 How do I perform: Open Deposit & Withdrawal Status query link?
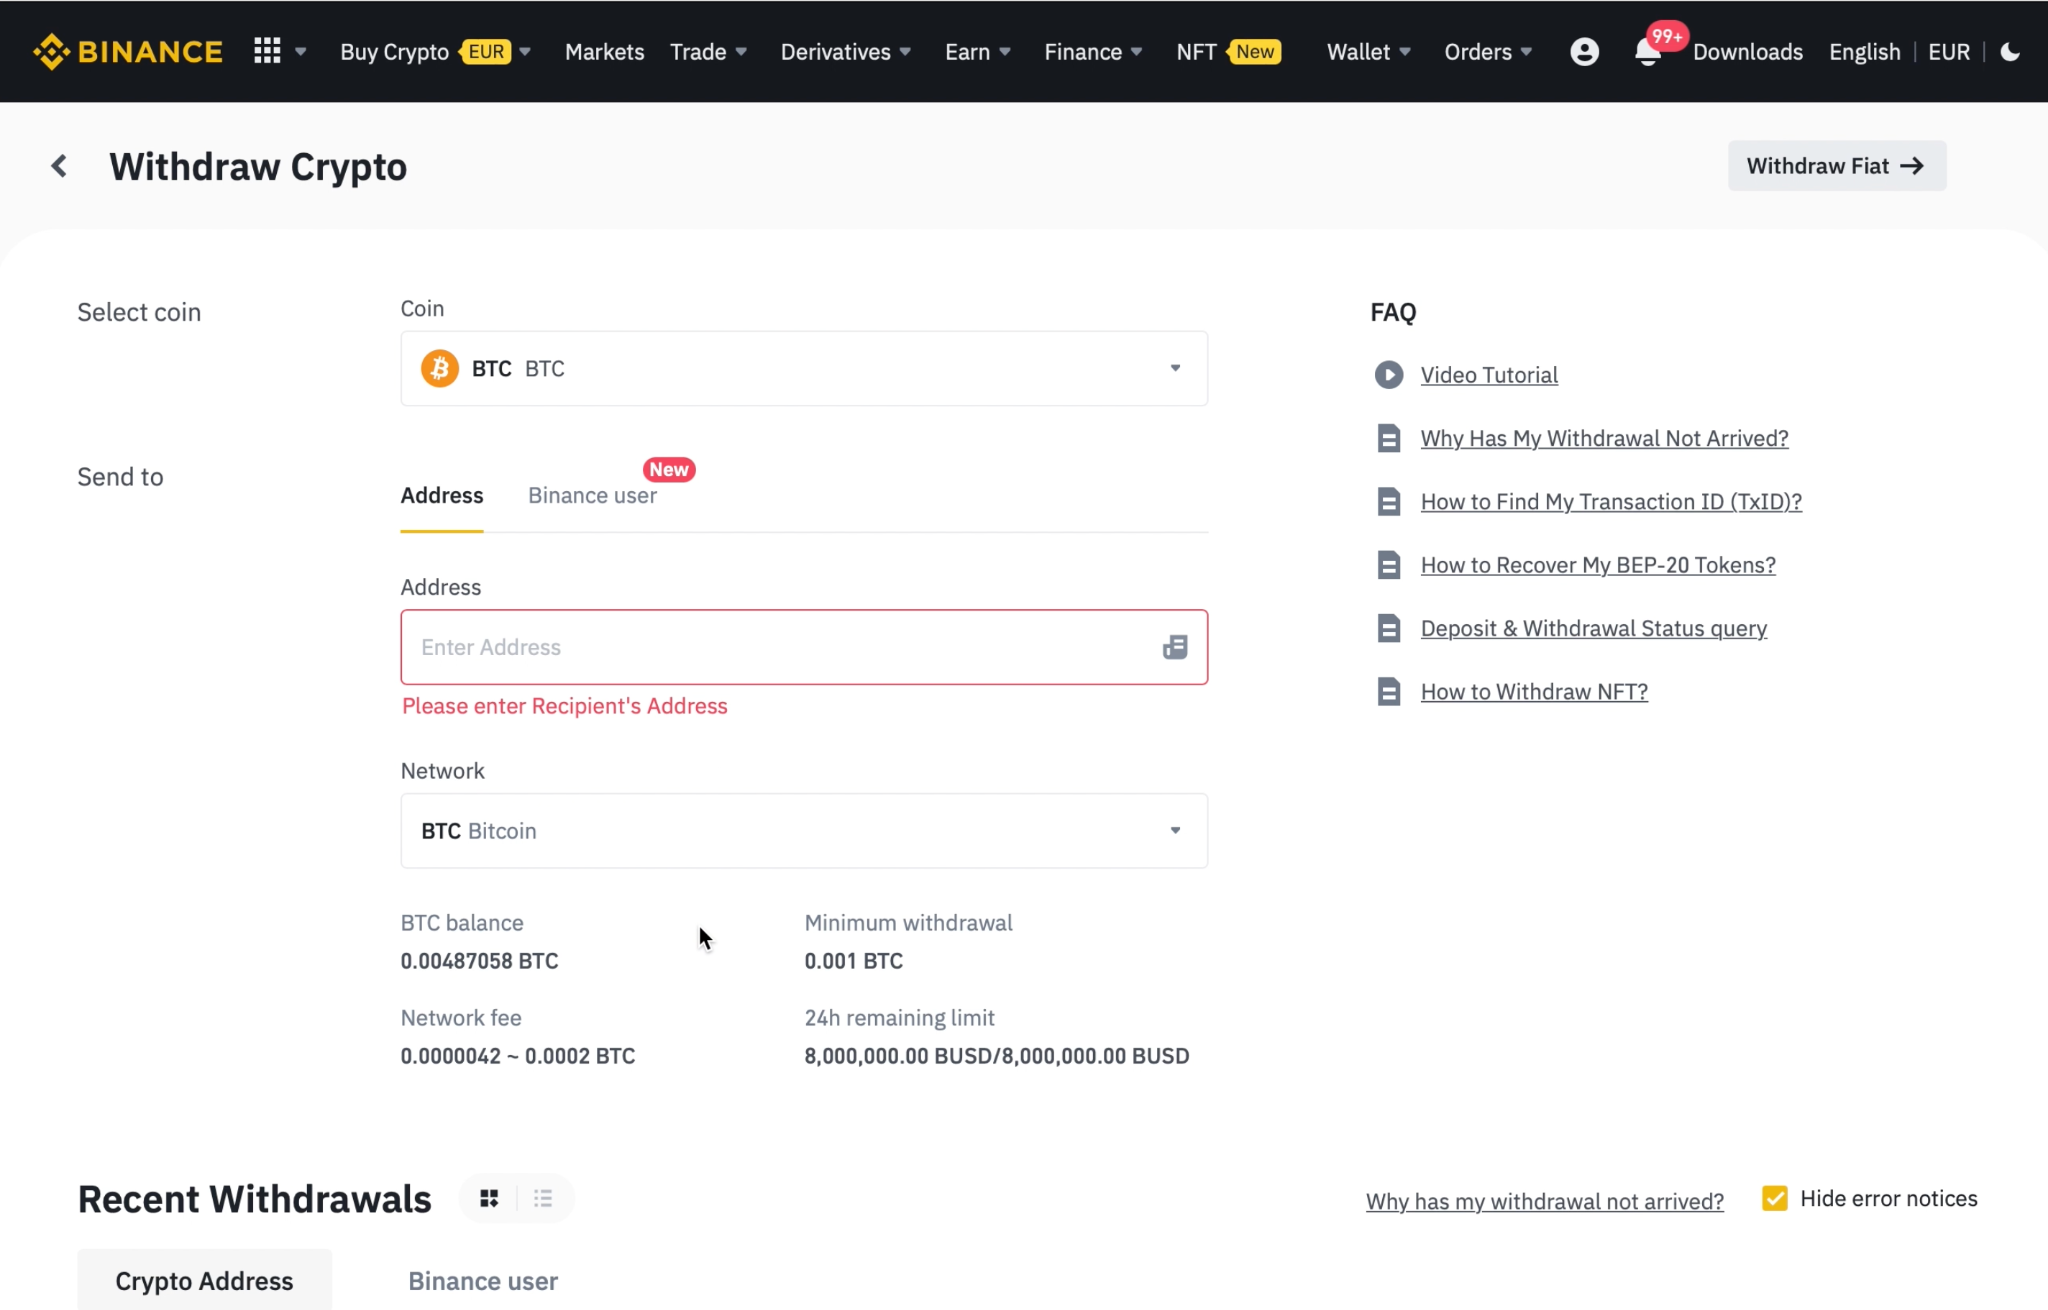tap(1594, 628)
